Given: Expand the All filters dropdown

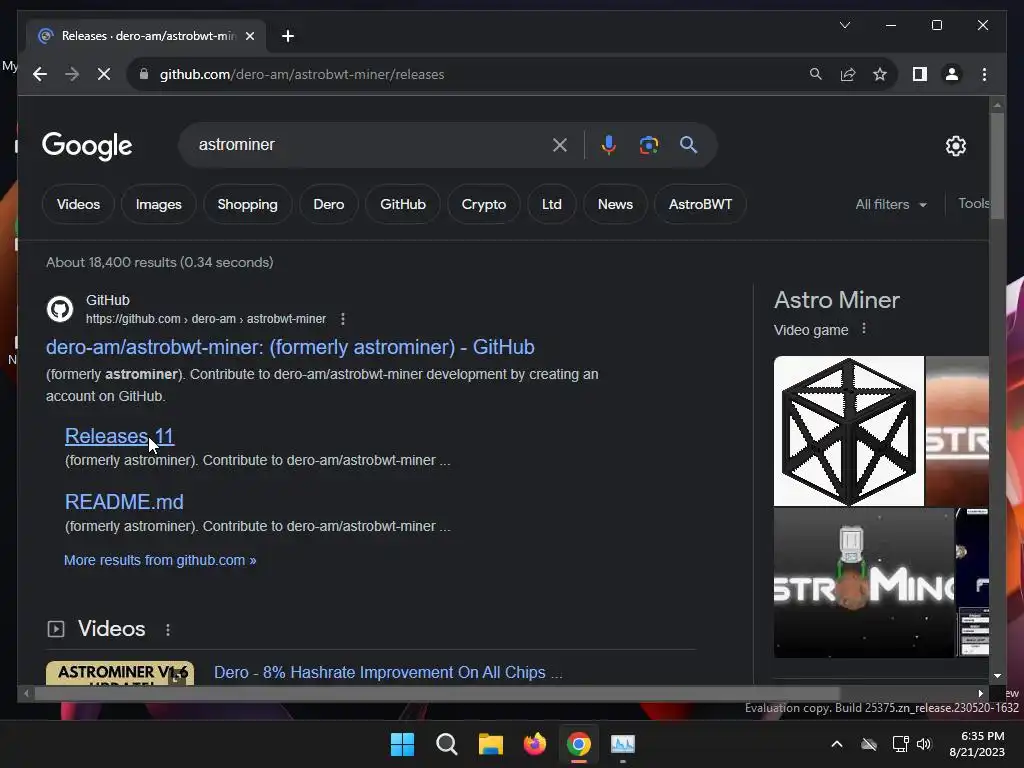Looking at the screenshot, I should [891, 204].
